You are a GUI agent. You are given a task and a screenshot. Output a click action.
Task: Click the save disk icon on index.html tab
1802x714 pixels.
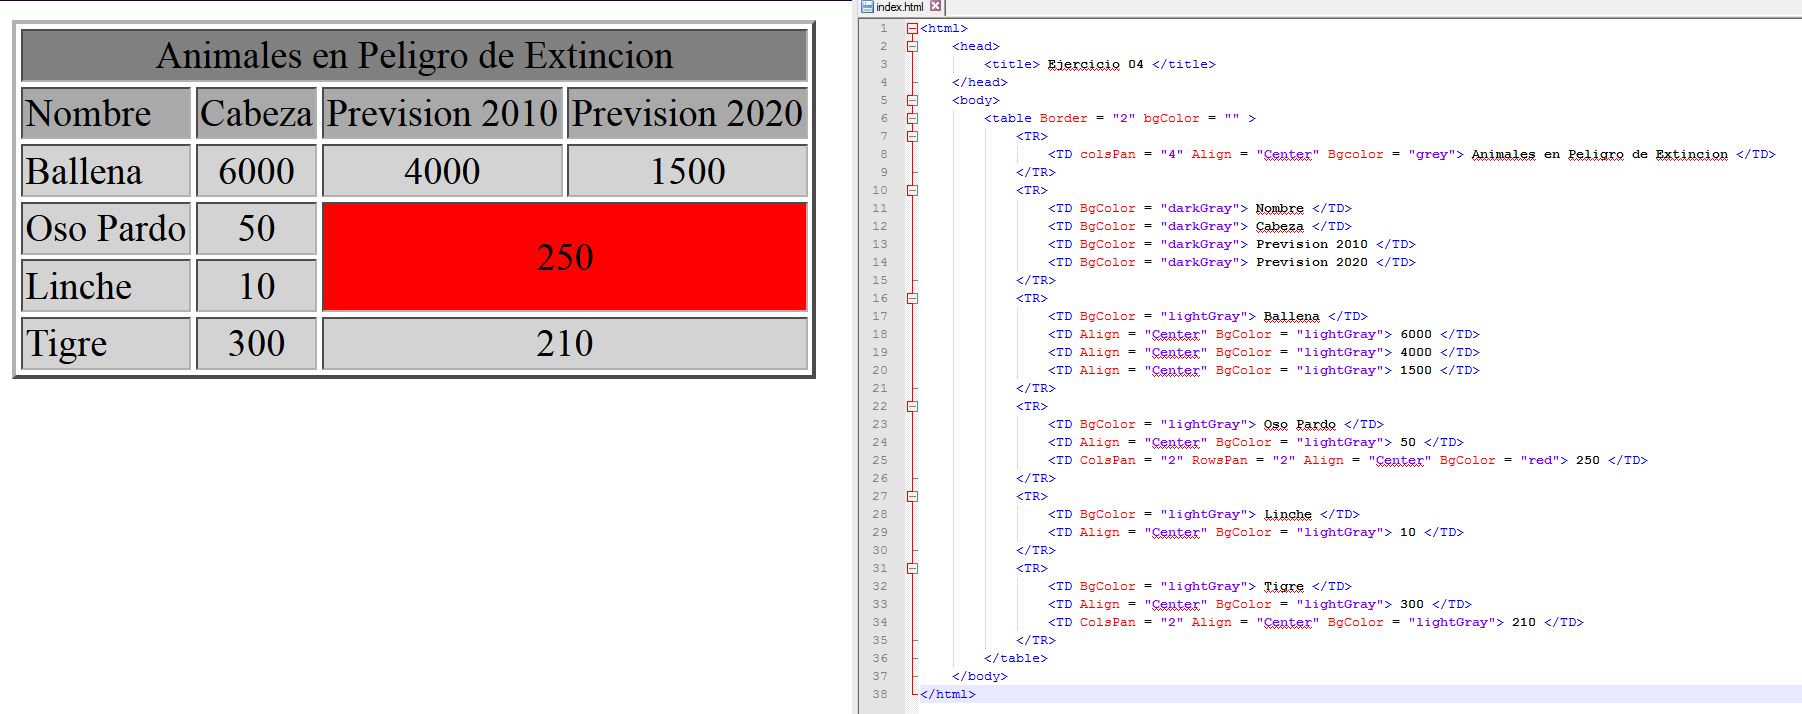pyautogui.click(x=867, y=6)
